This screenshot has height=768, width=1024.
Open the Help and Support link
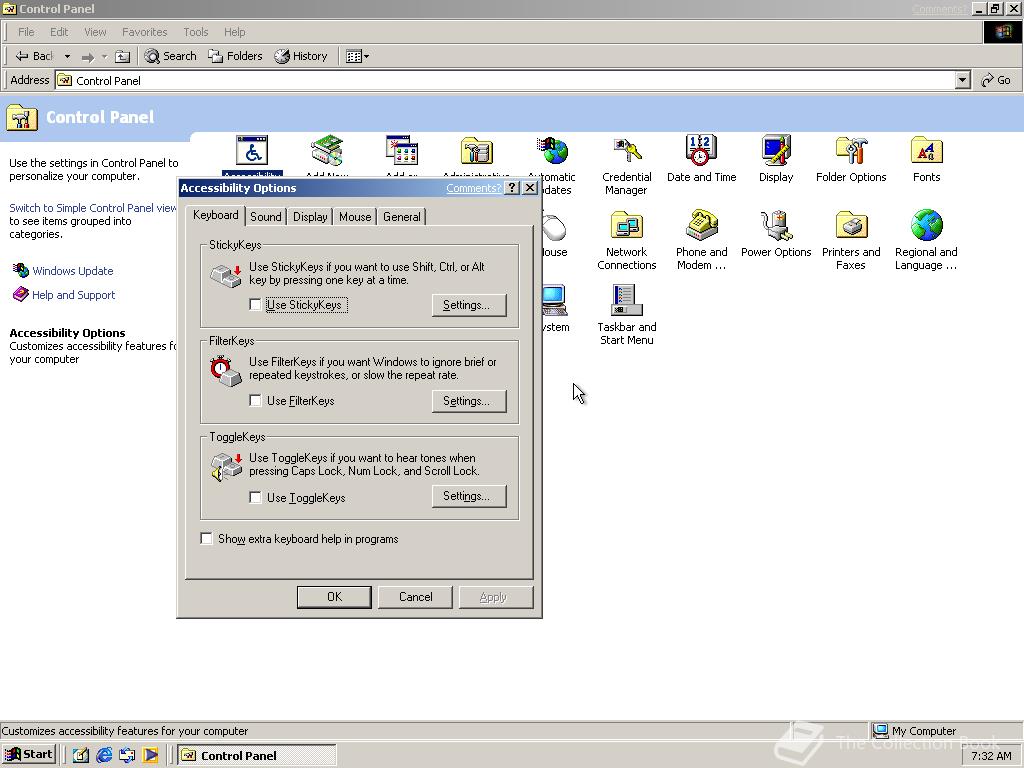73,295
